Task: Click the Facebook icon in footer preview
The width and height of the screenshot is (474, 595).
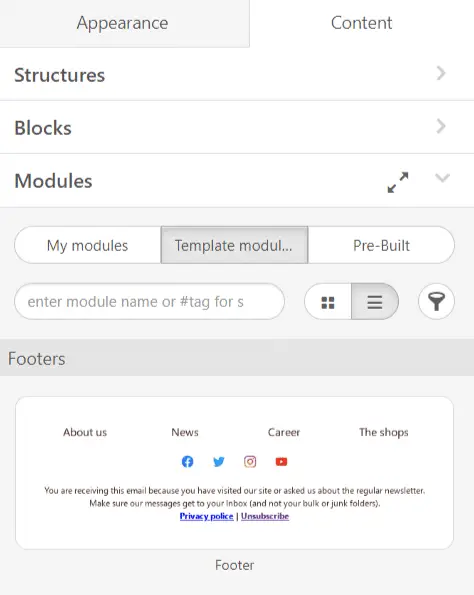Action: click(x=187, y=461)
